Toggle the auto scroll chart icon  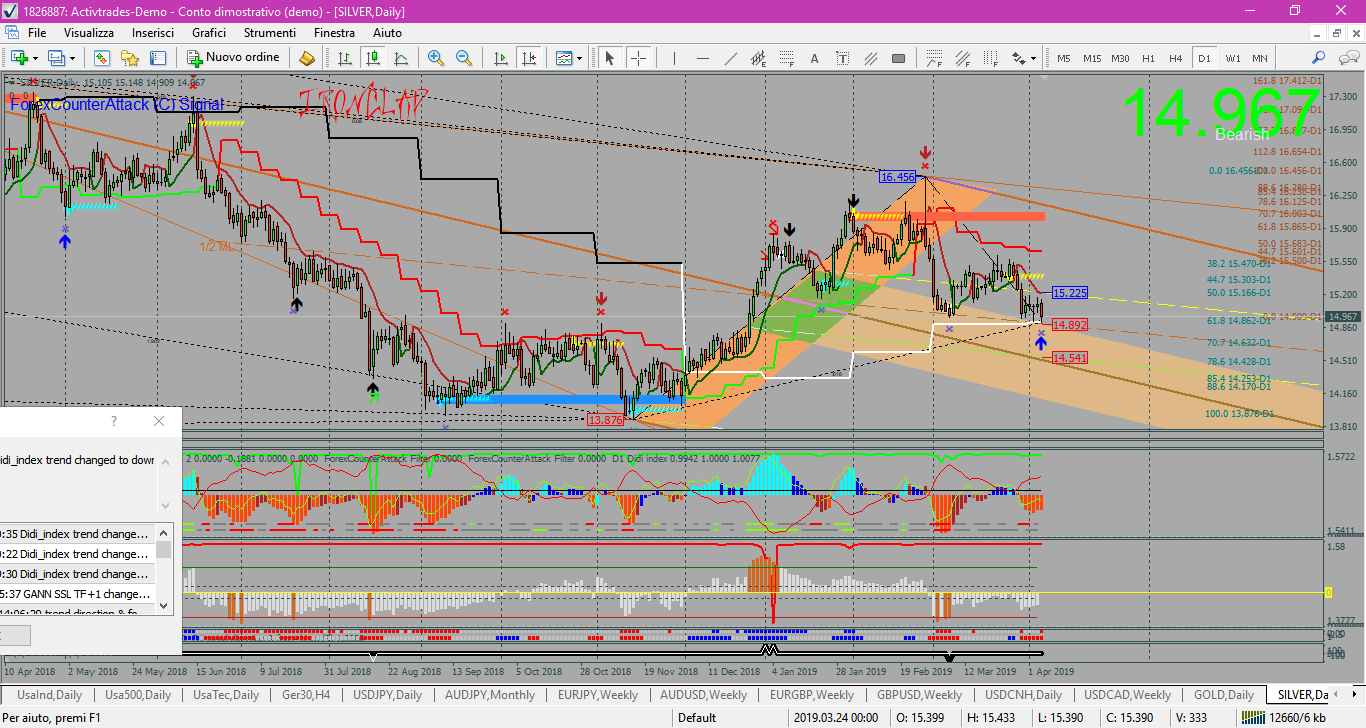(x=501, y=58)
